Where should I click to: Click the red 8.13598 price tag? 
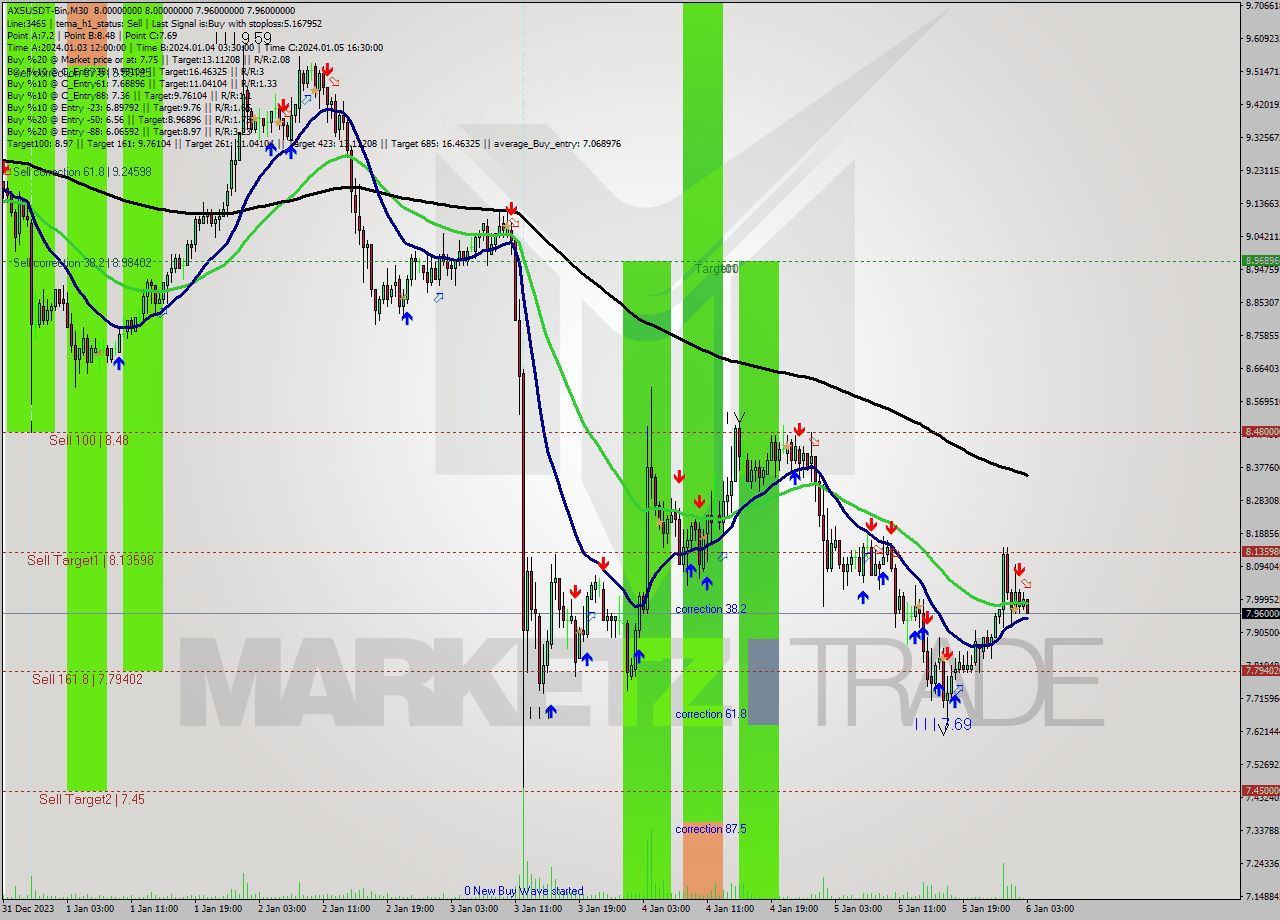point(1260,552)
